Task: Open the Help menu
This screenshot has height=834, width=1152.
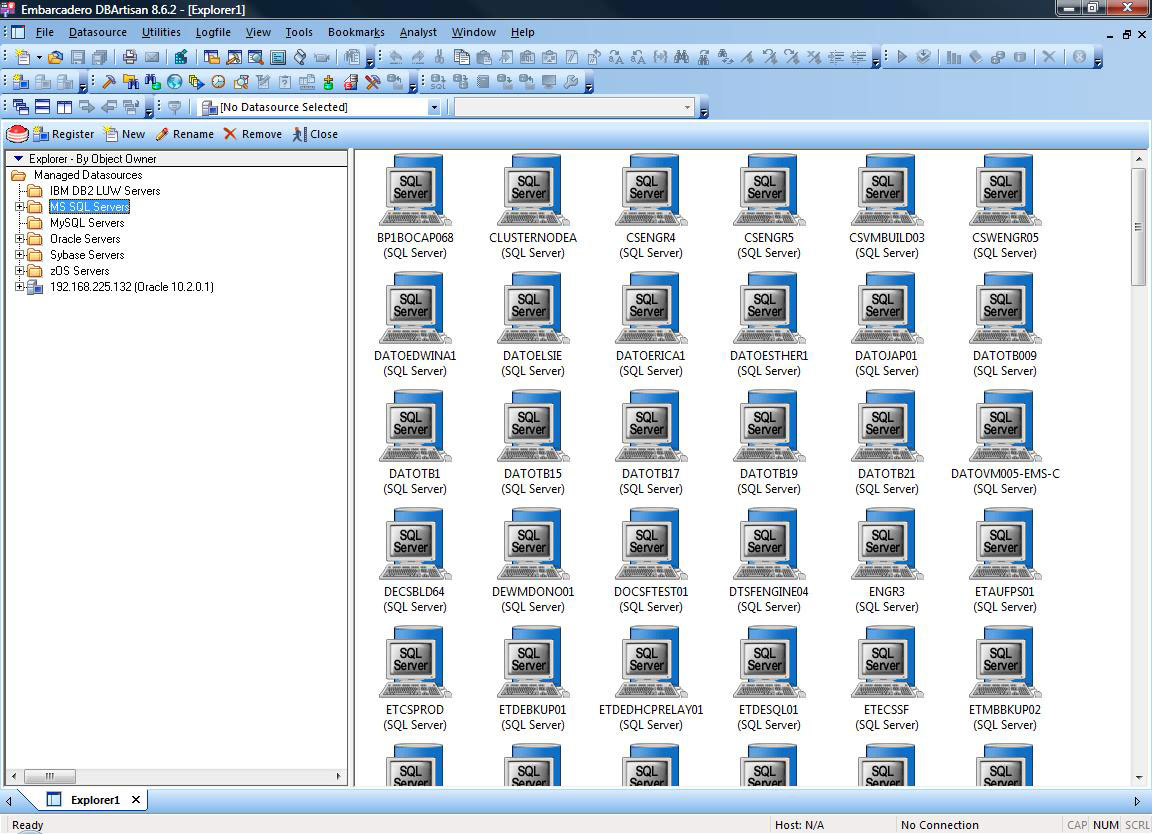Action: coord(522,32)
